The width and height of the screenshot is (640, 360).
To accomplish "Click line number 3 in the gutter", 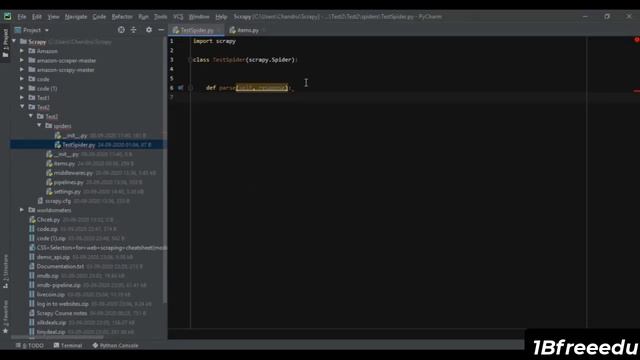I will [x=172, y=60].
